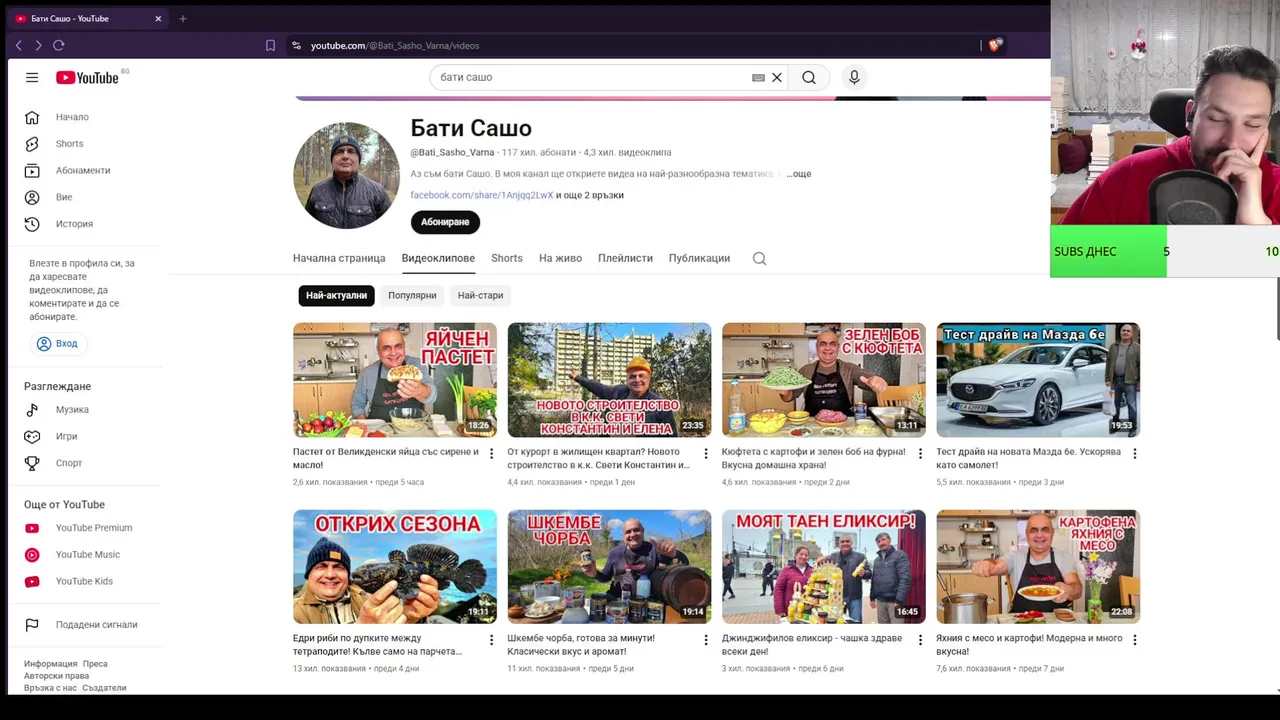Open the Преса footer link

coord(95,664)
